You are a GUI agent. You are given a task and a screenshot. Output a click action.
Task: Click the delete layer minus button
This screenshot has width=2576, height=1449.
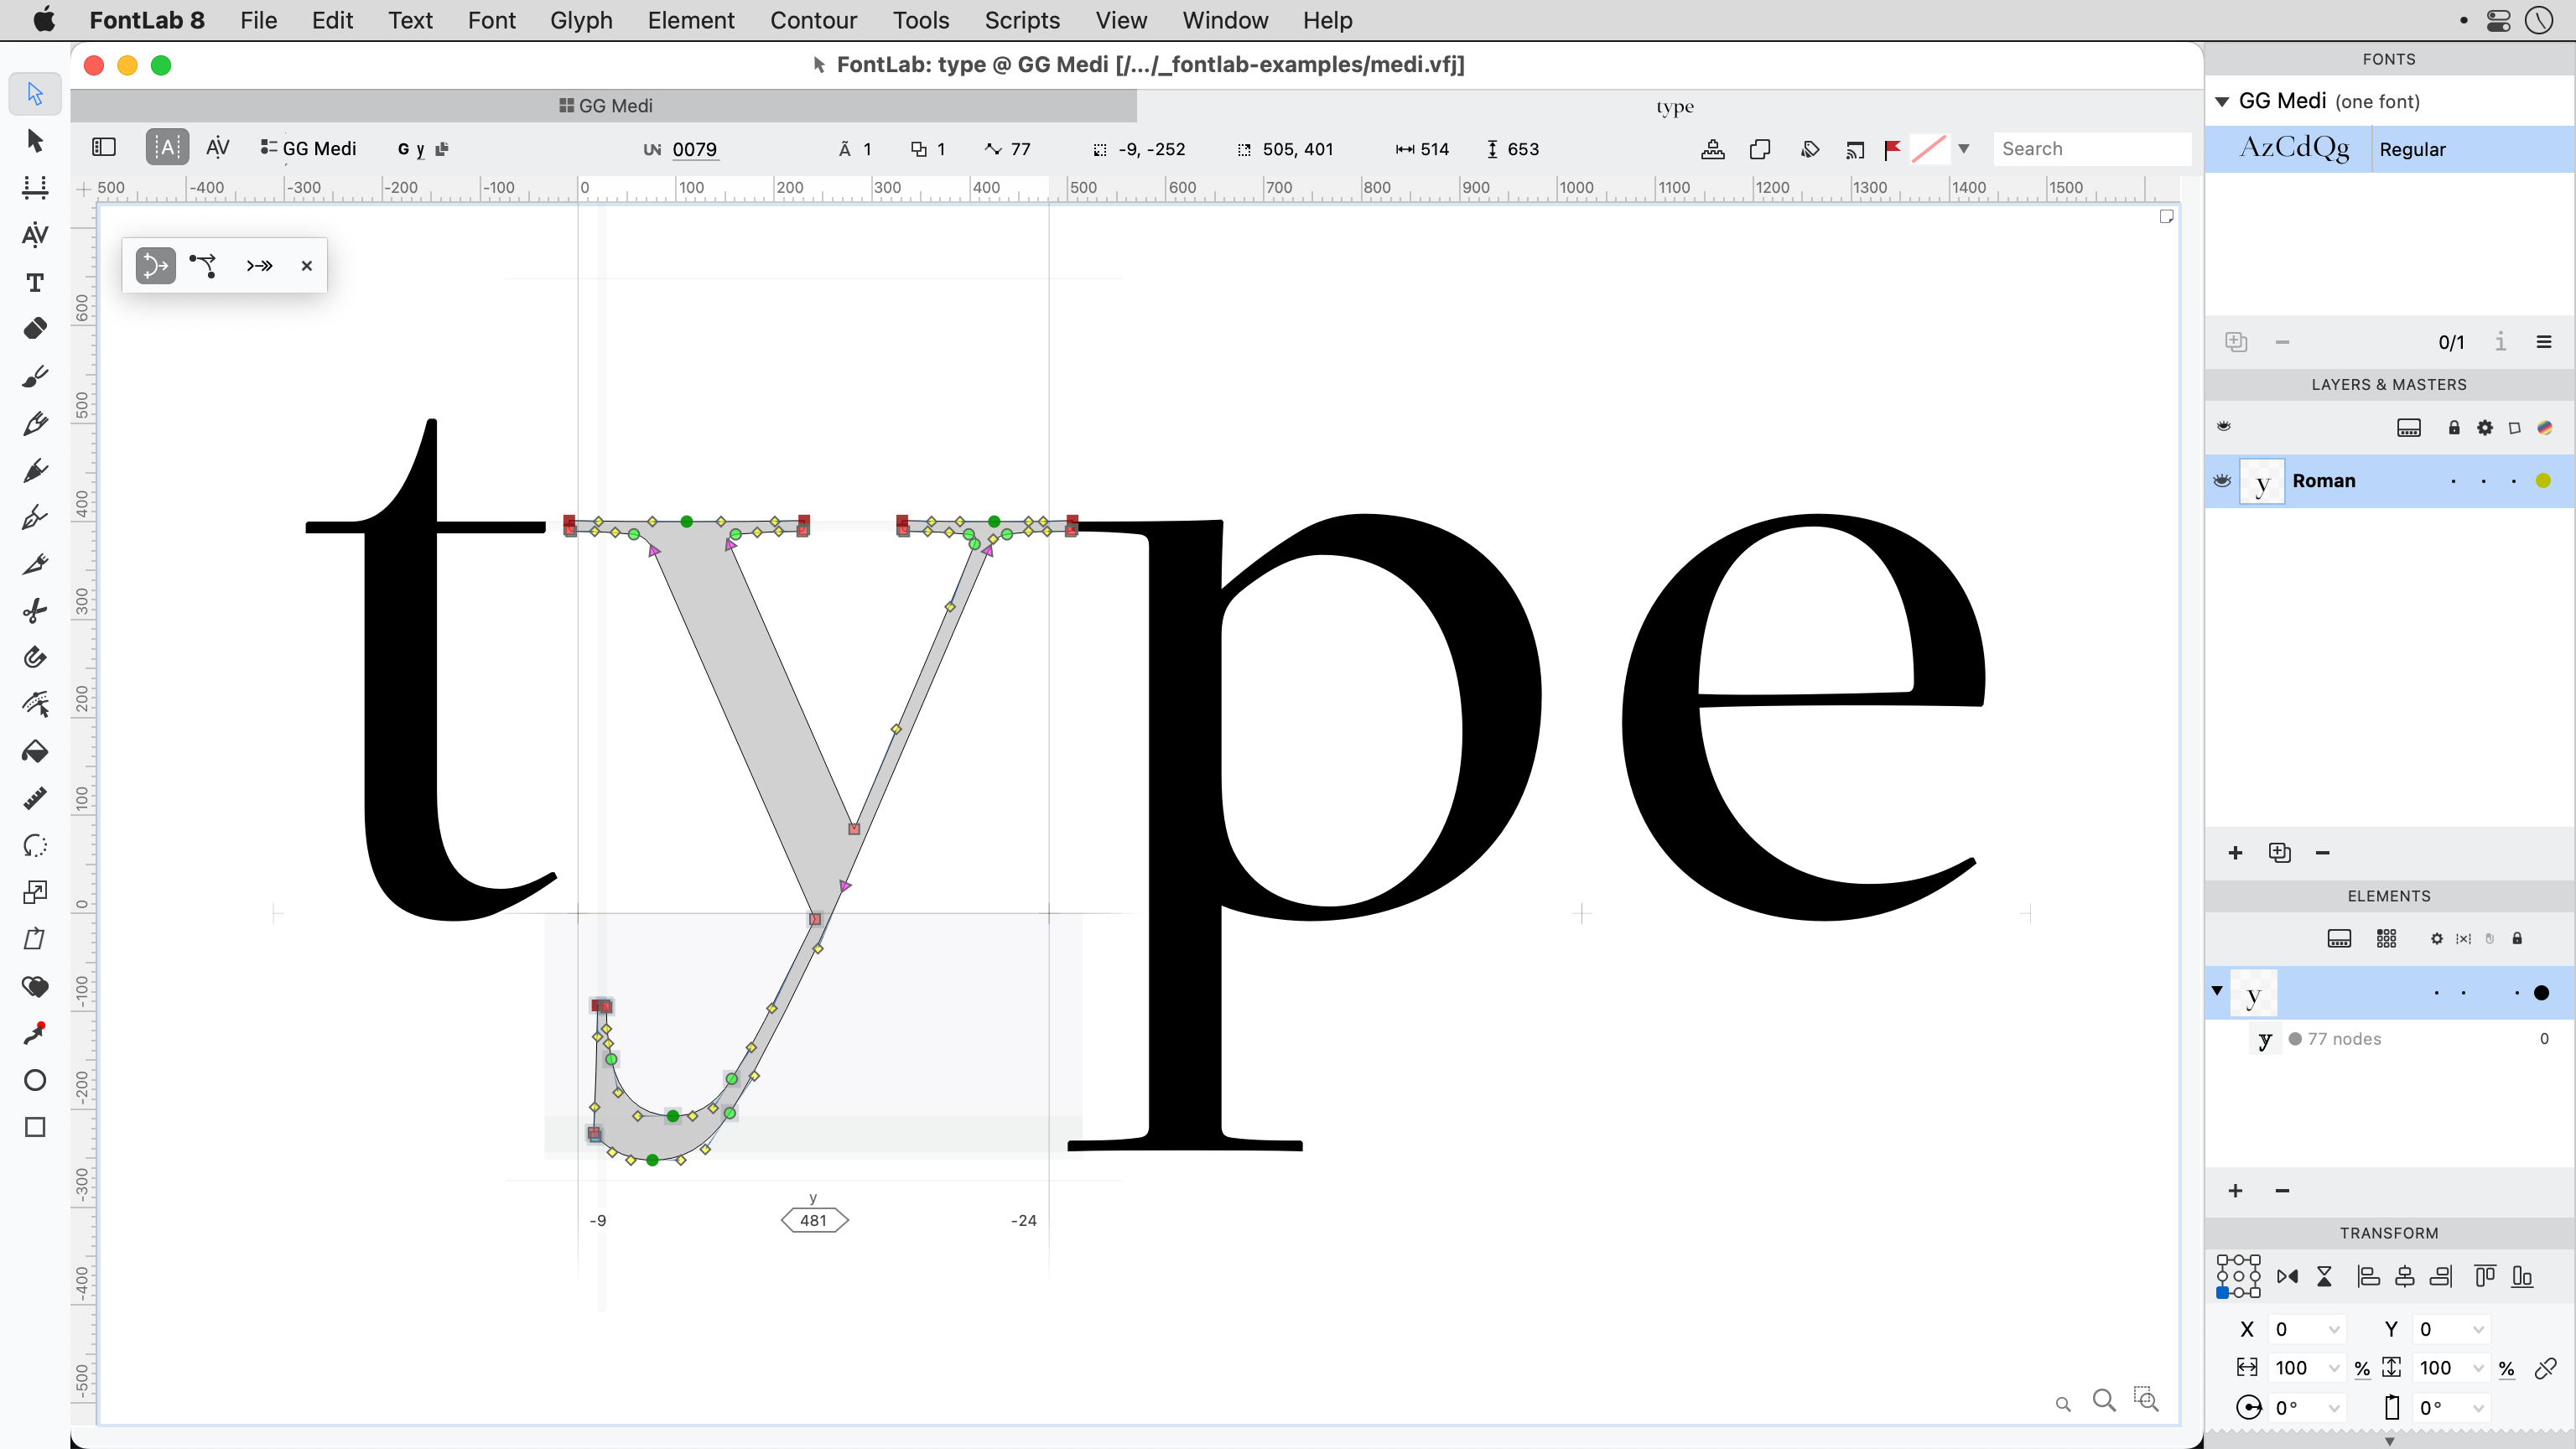point(2323,853)
